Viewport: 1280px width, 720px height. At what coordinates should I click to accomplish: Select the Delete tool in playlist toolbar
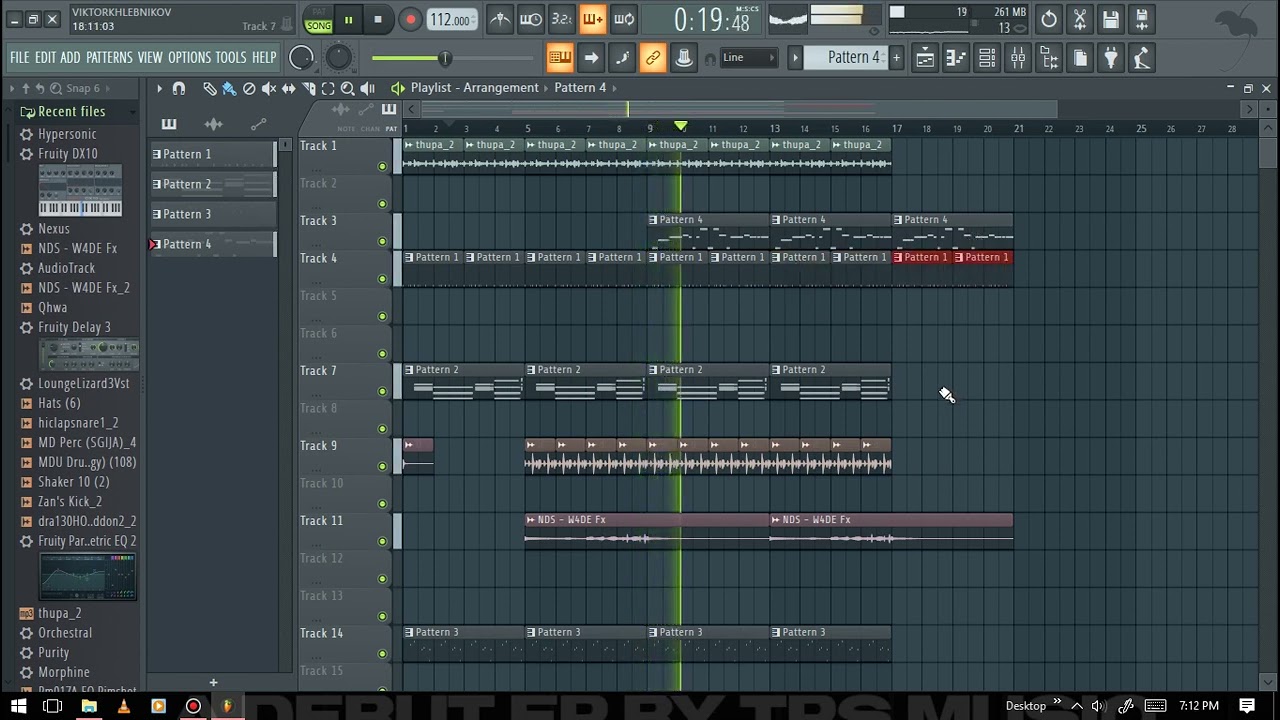[x=249, y=88]
